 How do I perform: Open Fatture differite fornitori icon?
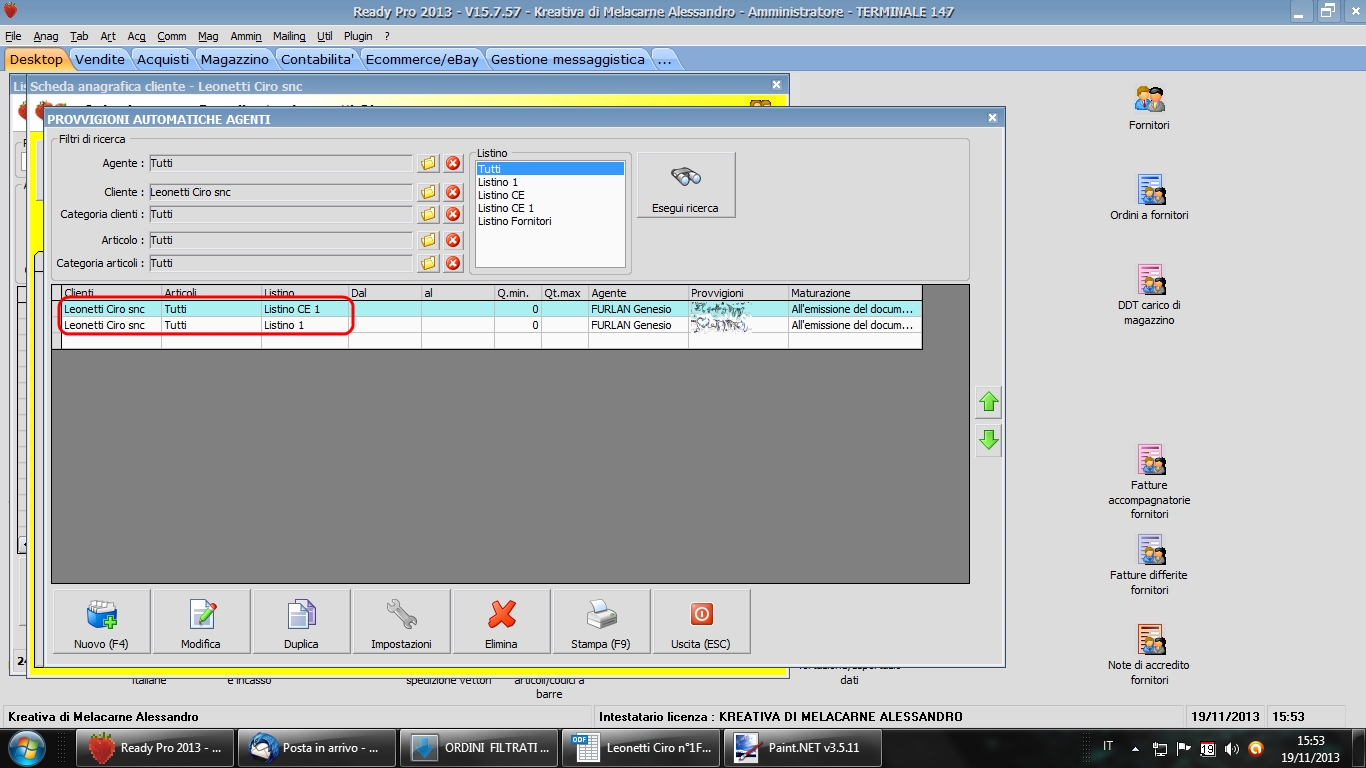pyautogui.click(x=1149, y=565)
